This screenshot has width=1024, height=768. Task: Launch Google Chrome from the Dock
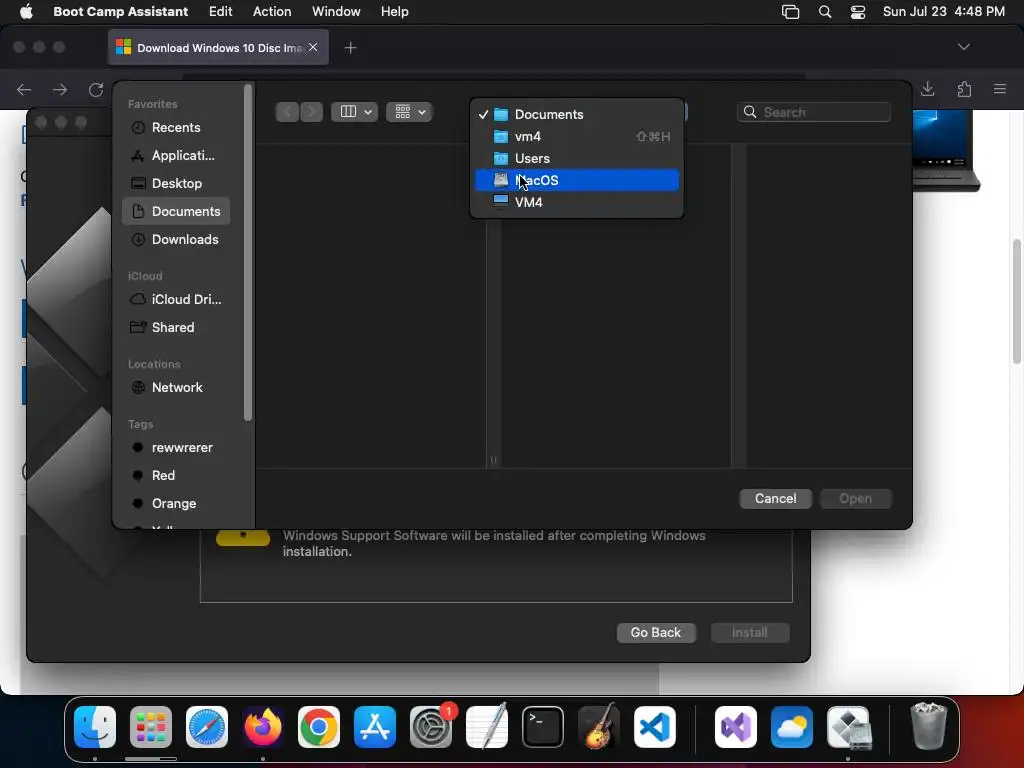pos(319,727)
